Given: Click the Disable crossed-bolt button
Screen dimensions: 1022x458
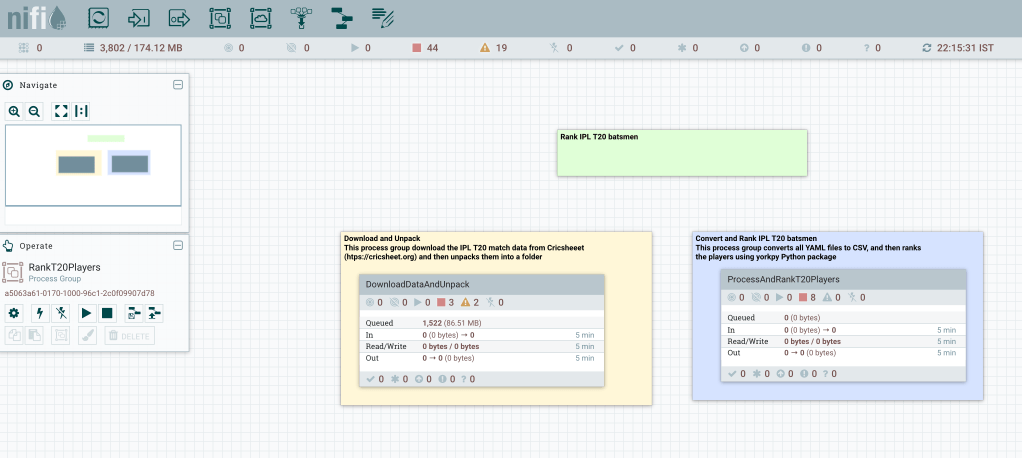Looking at the screenshot, I should click(61, 313).
